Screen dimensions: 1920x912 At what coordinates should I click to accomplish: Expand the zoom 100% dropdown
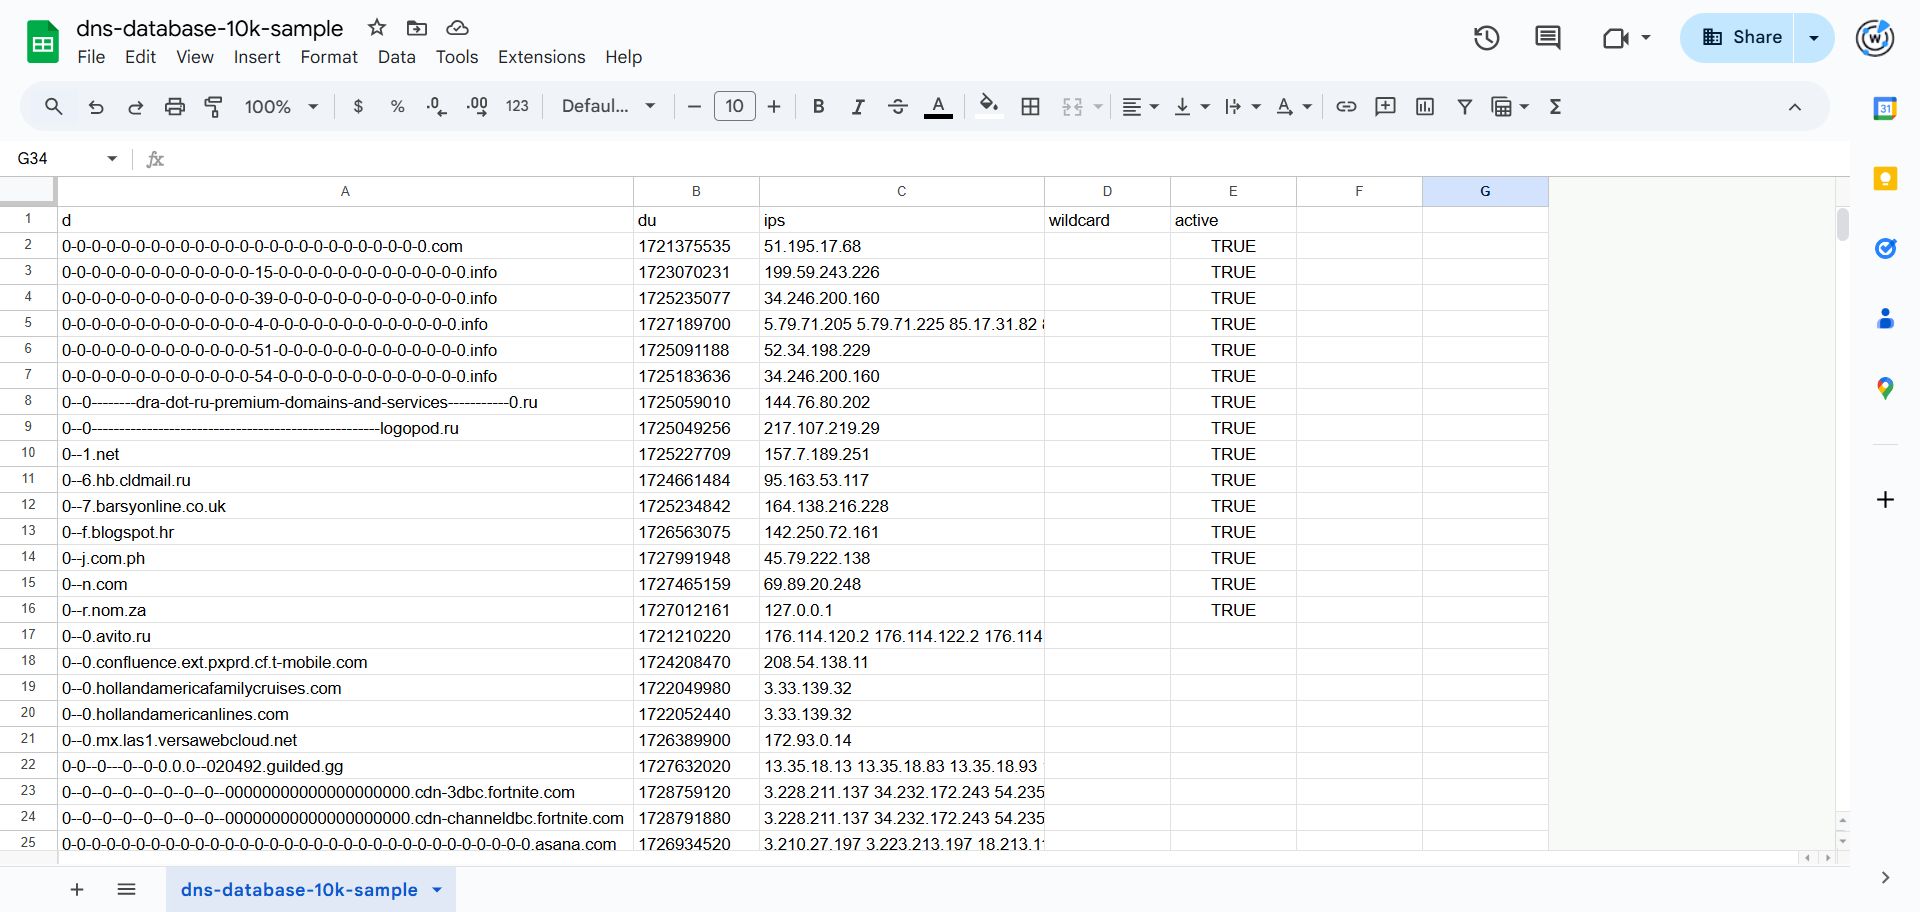tap(281, 107)
